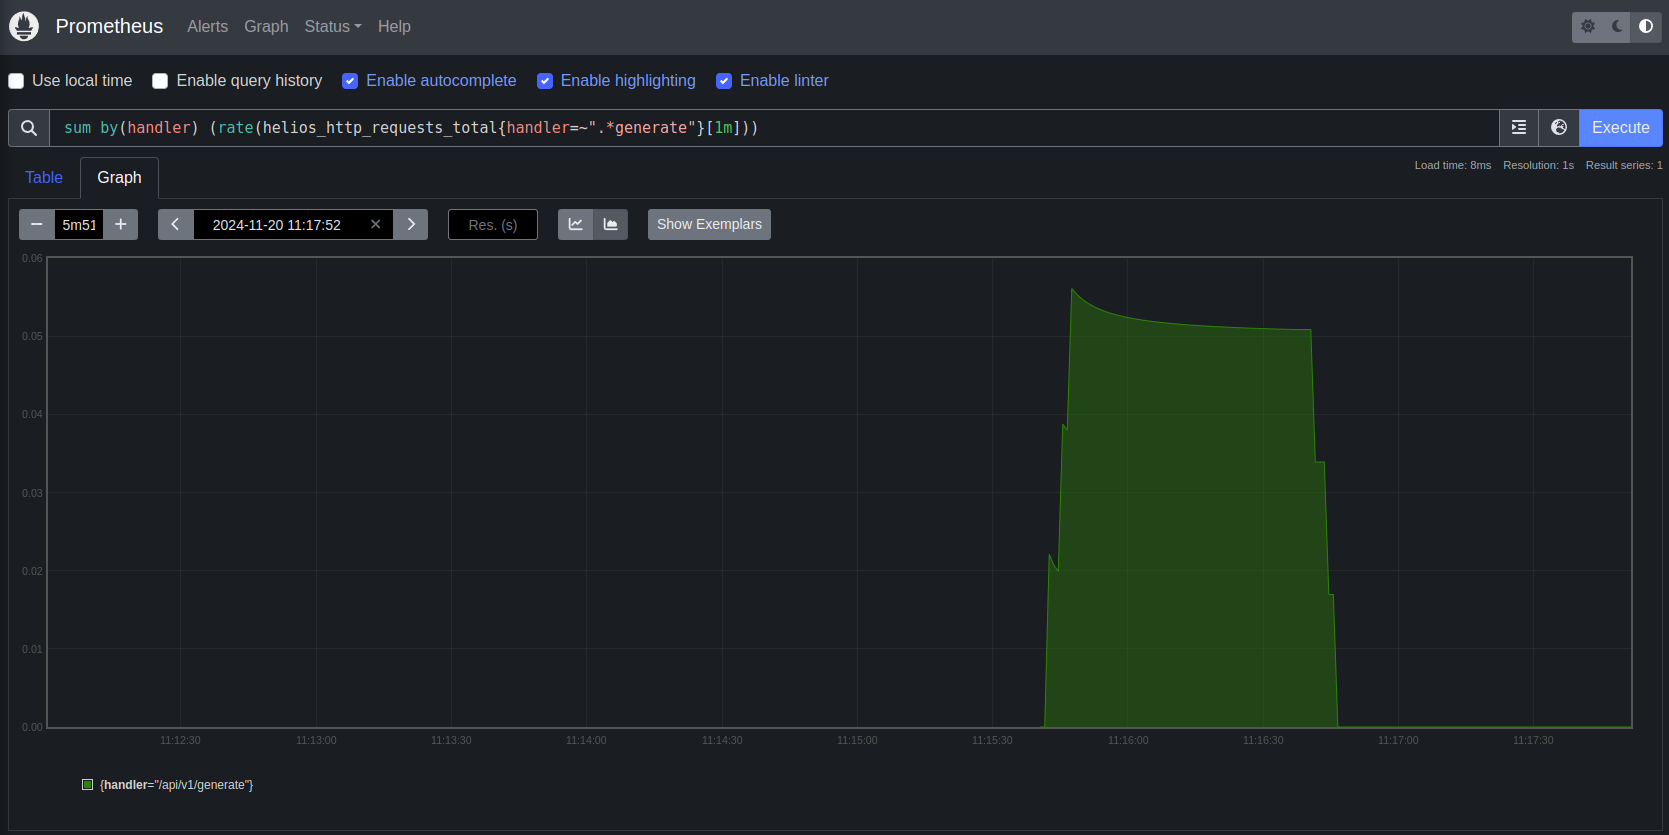Show the unstacked line graph
This screenshot has width=1669, height=835.
coord(576,225)
